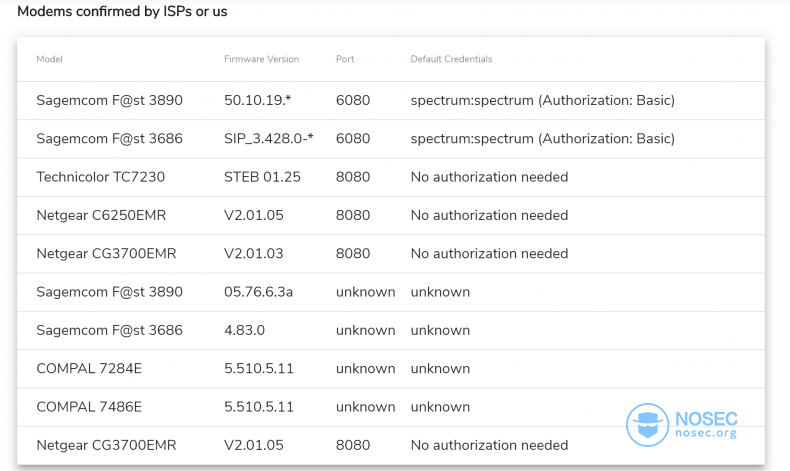Select port 8080 in the last table row
The image size is (790, 471).
pos(353,445)
